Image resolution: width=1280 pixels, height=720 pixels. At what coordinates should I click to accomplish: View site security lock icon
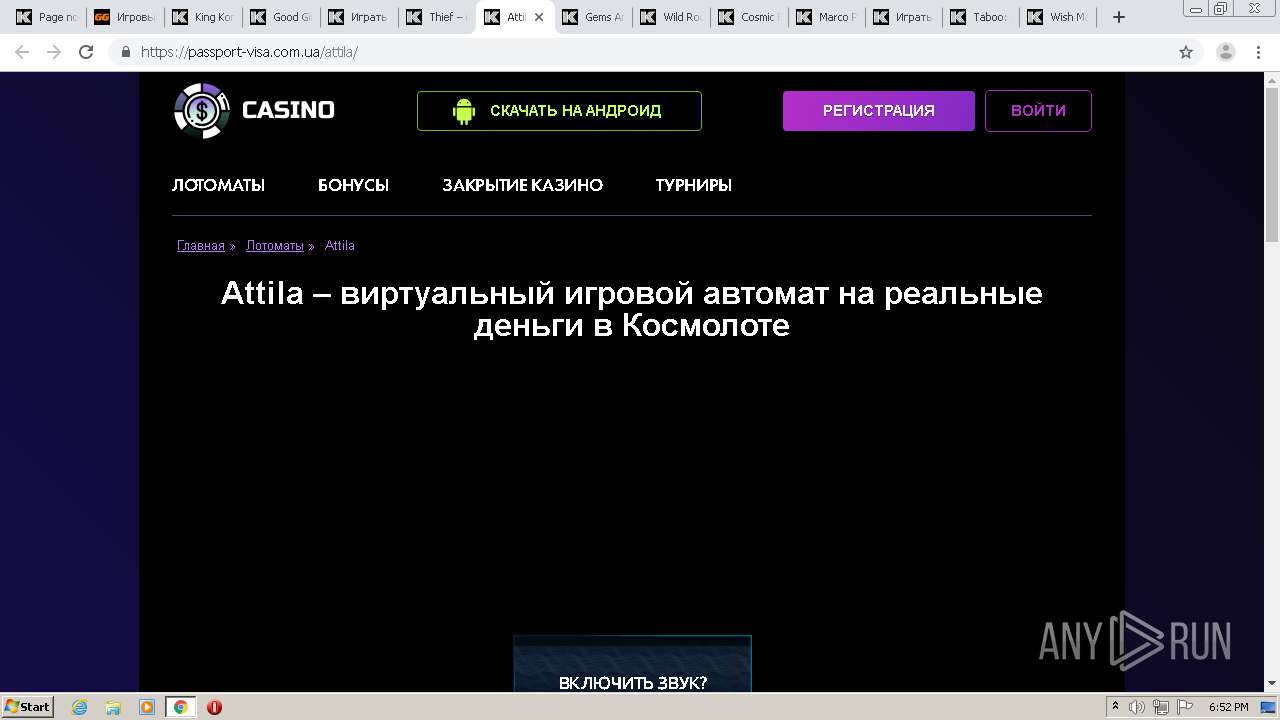pyautogui.click(x=126, y=52)
